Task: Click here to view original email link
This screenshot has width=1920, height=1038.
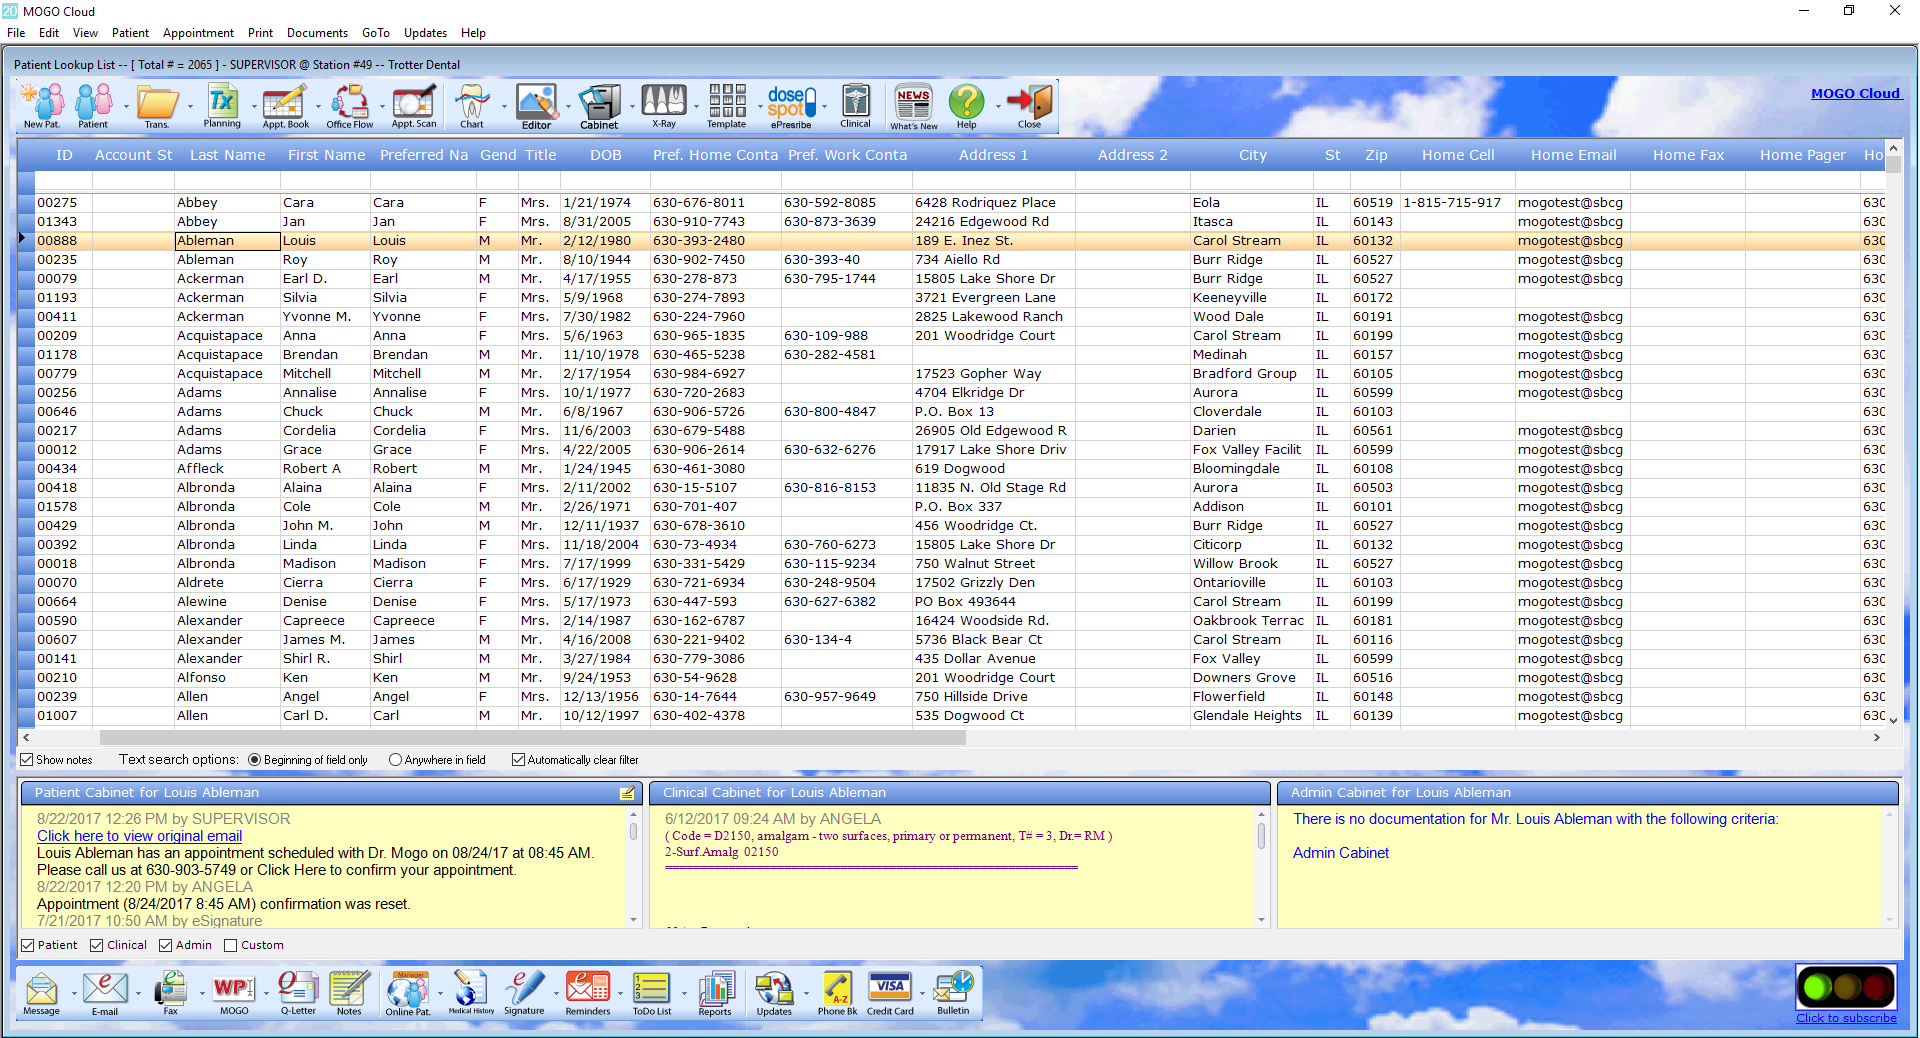Action: (x=139, y=836)
